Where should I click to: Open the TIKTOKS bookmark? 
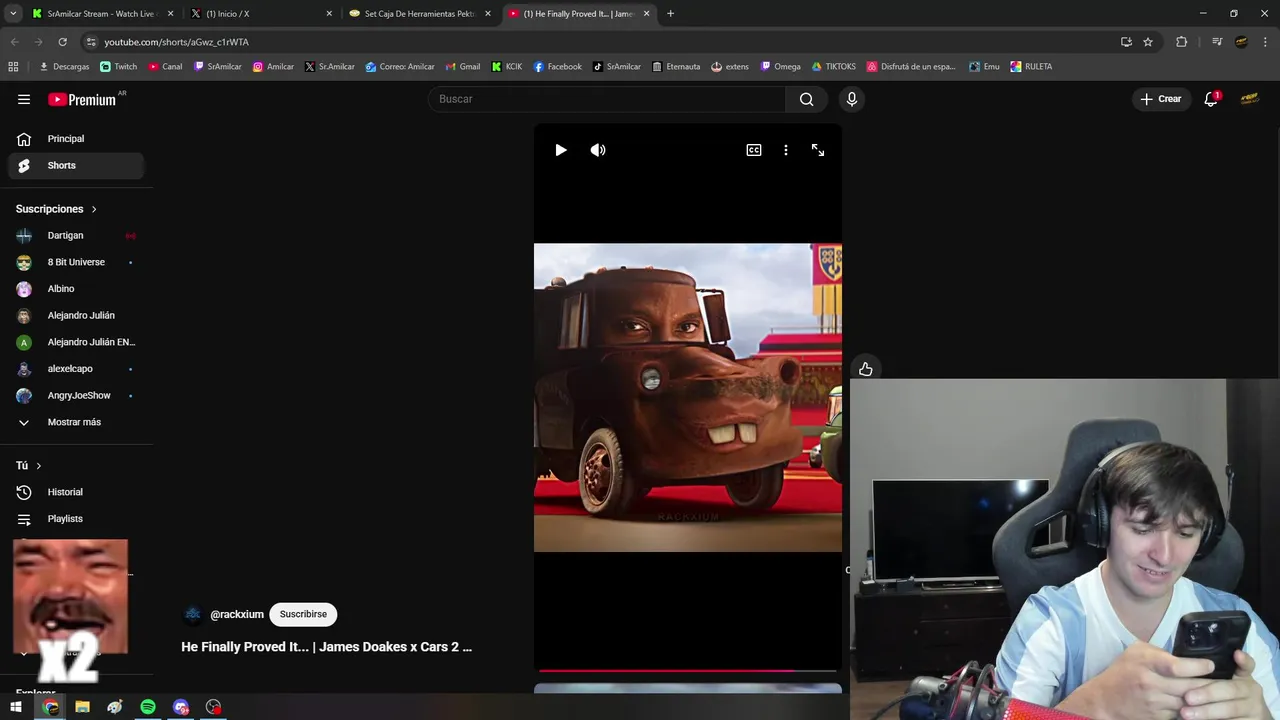[834, 67]
